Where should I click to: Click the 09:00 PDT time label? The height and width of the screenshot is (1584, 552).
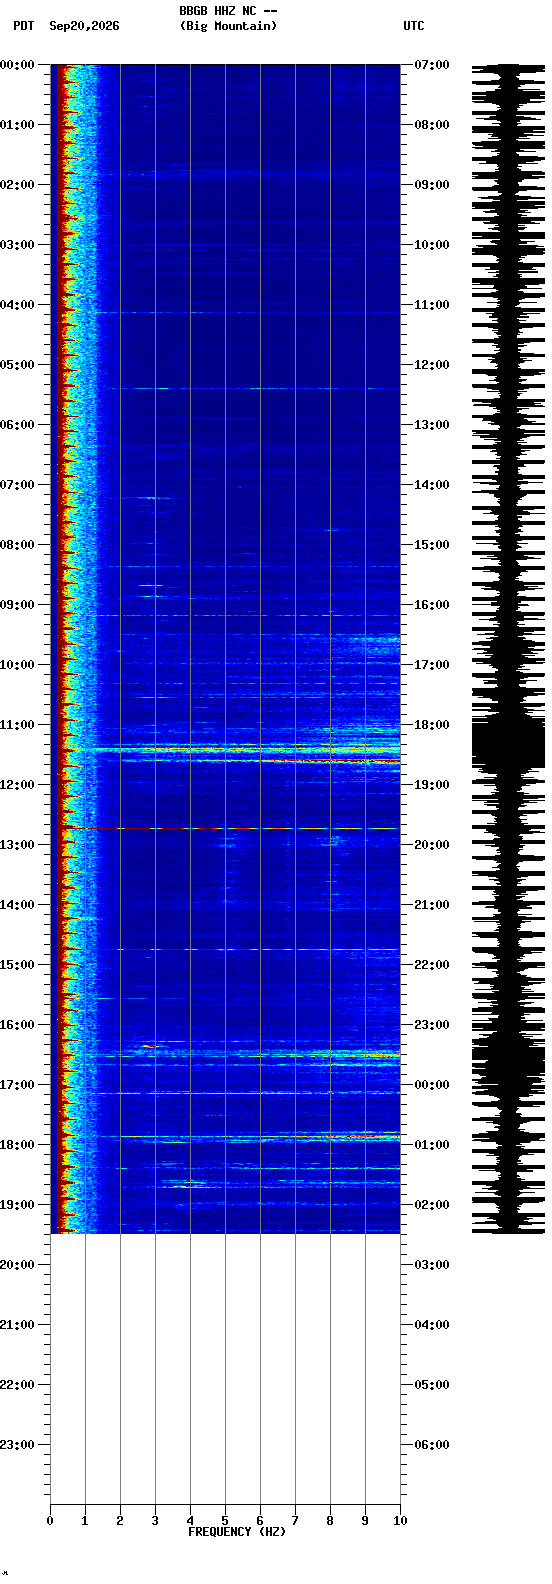[18, 605]
